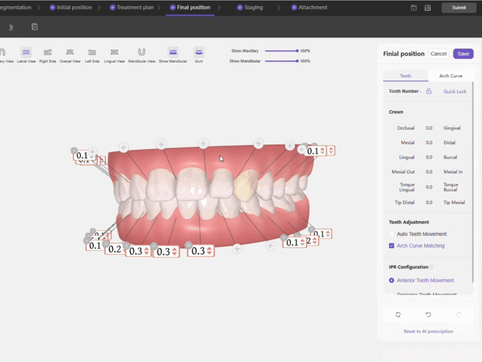
Task: Click Torque Lingual button
Action: (407, 187)
